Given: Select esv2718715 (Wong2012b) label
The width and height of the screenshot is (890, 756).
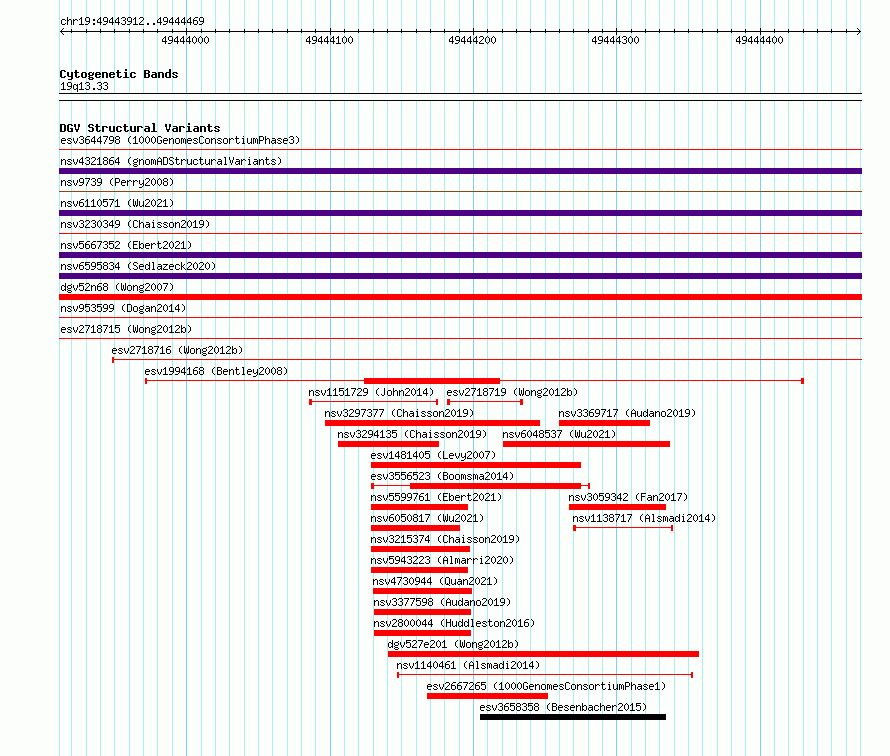Looking at the screenshot, I should (126, 329).
